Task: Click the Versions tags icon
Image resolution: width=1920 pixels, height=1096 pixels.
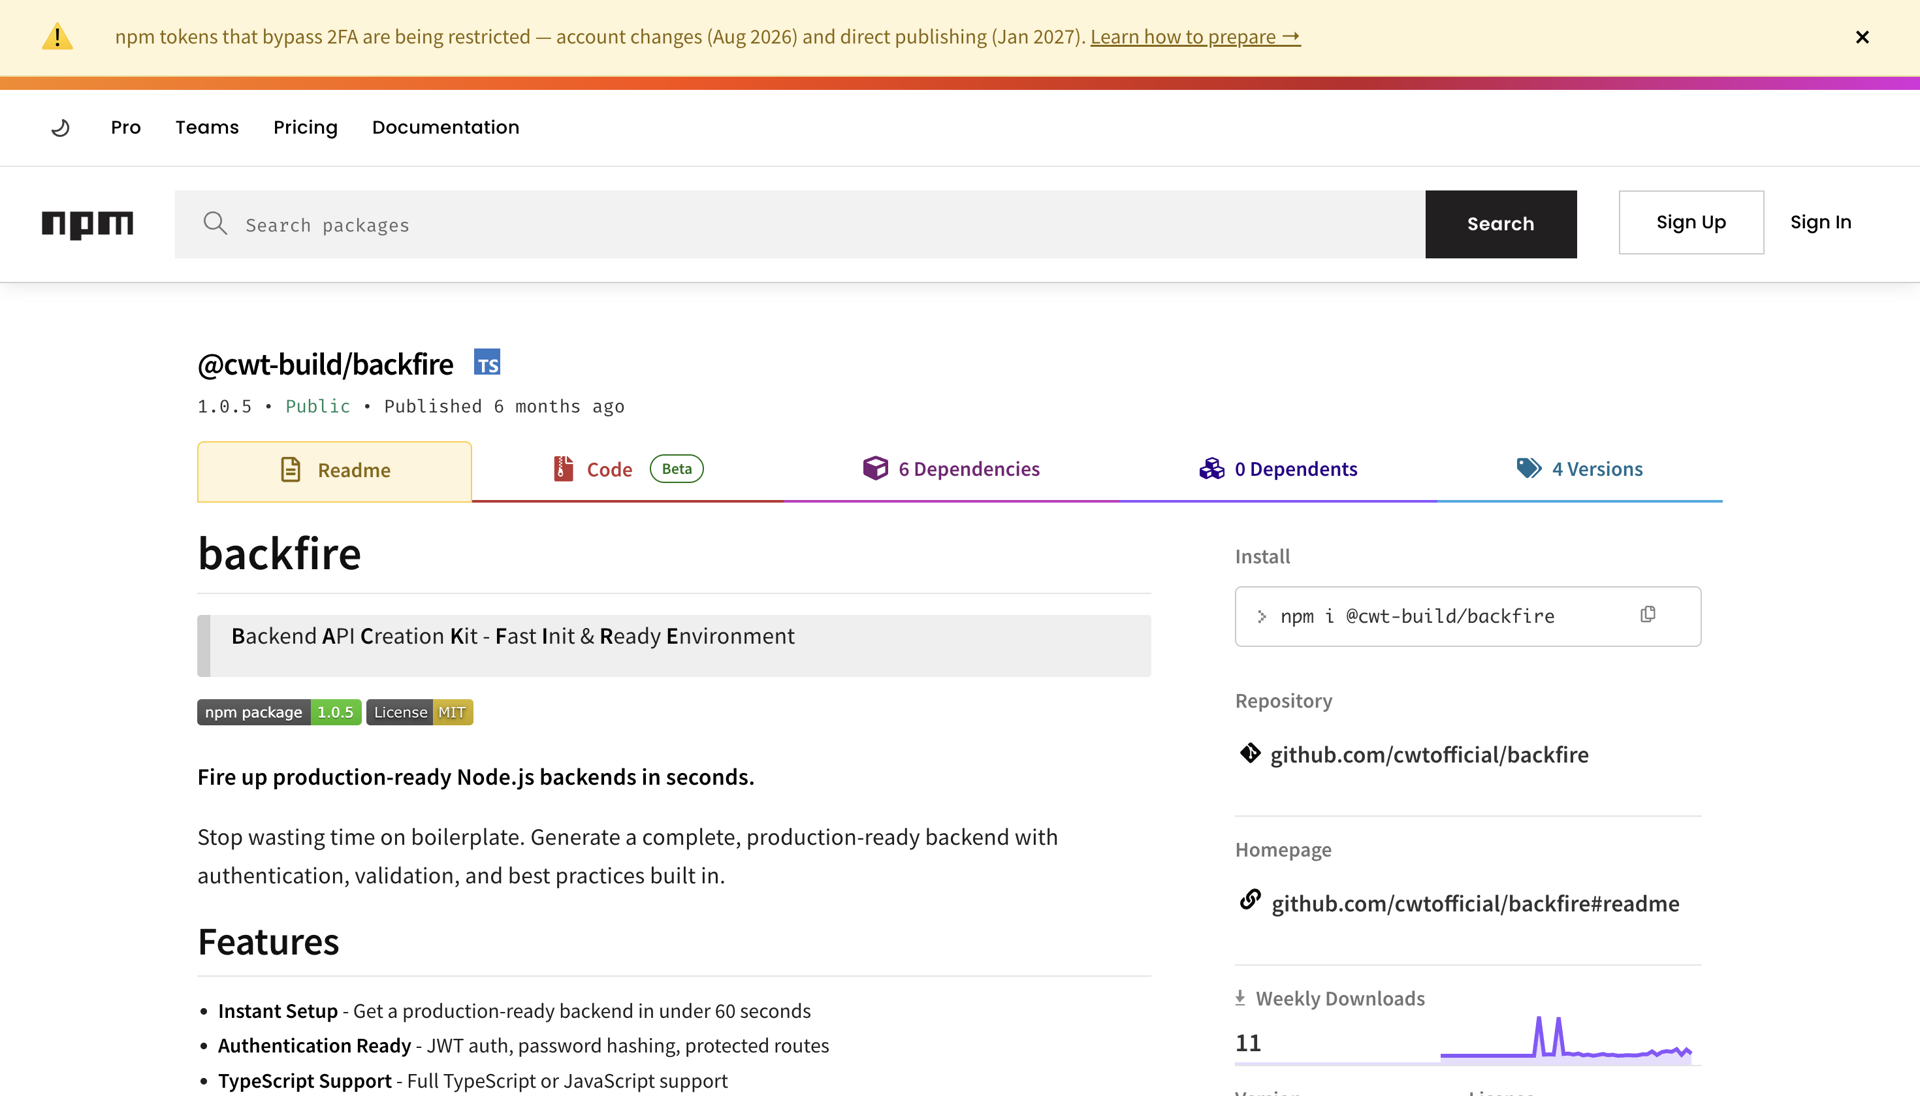Action: pos(1529,468)
